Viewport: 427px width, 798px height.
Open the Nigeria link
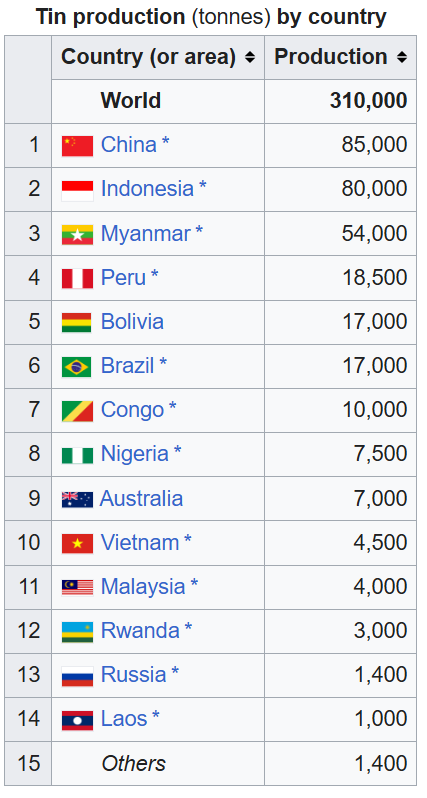134,454
